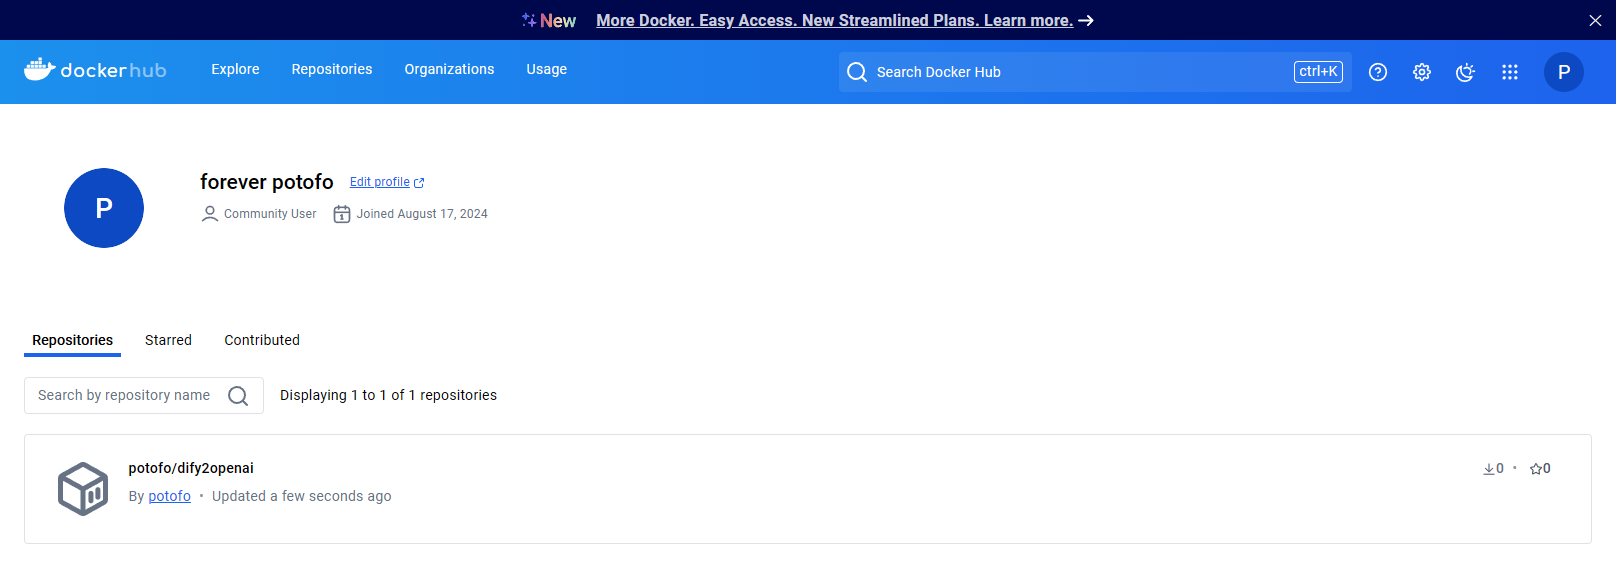Click the Displaying 1 to 1 of 1 repositories text

click(388, 395)
